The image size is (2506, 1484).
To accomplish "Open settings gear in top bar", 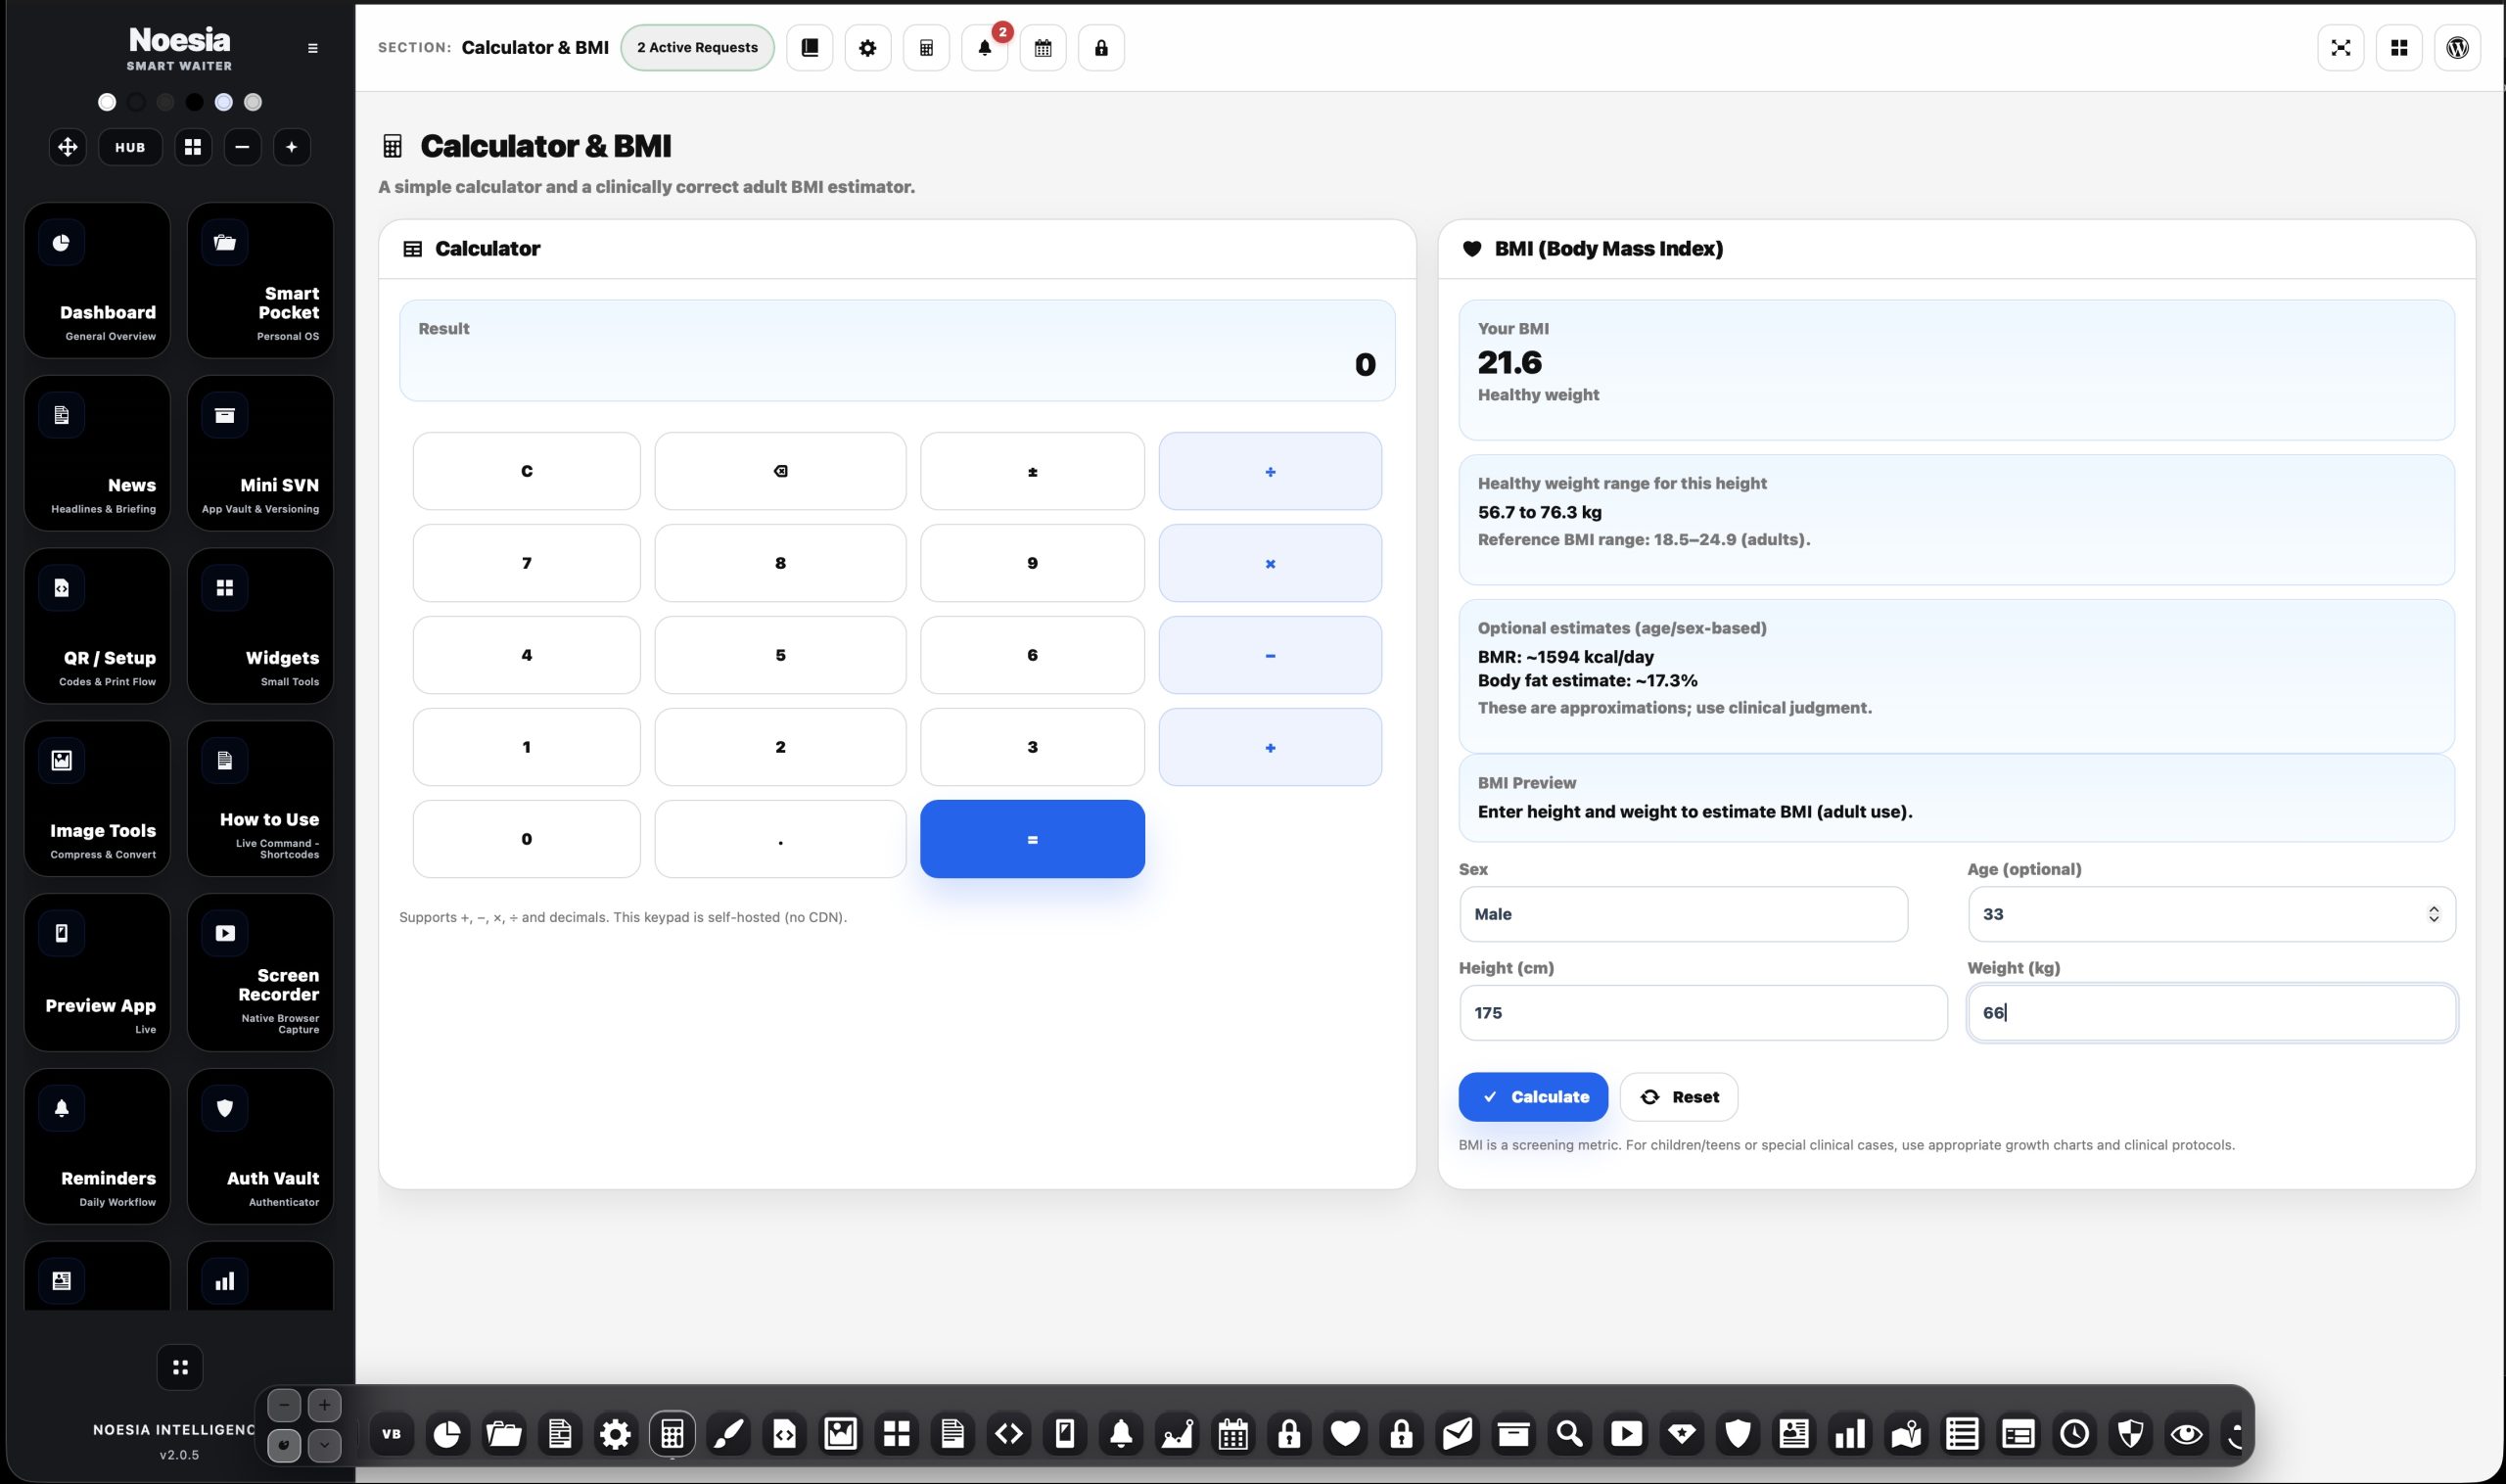I will 867,47.
